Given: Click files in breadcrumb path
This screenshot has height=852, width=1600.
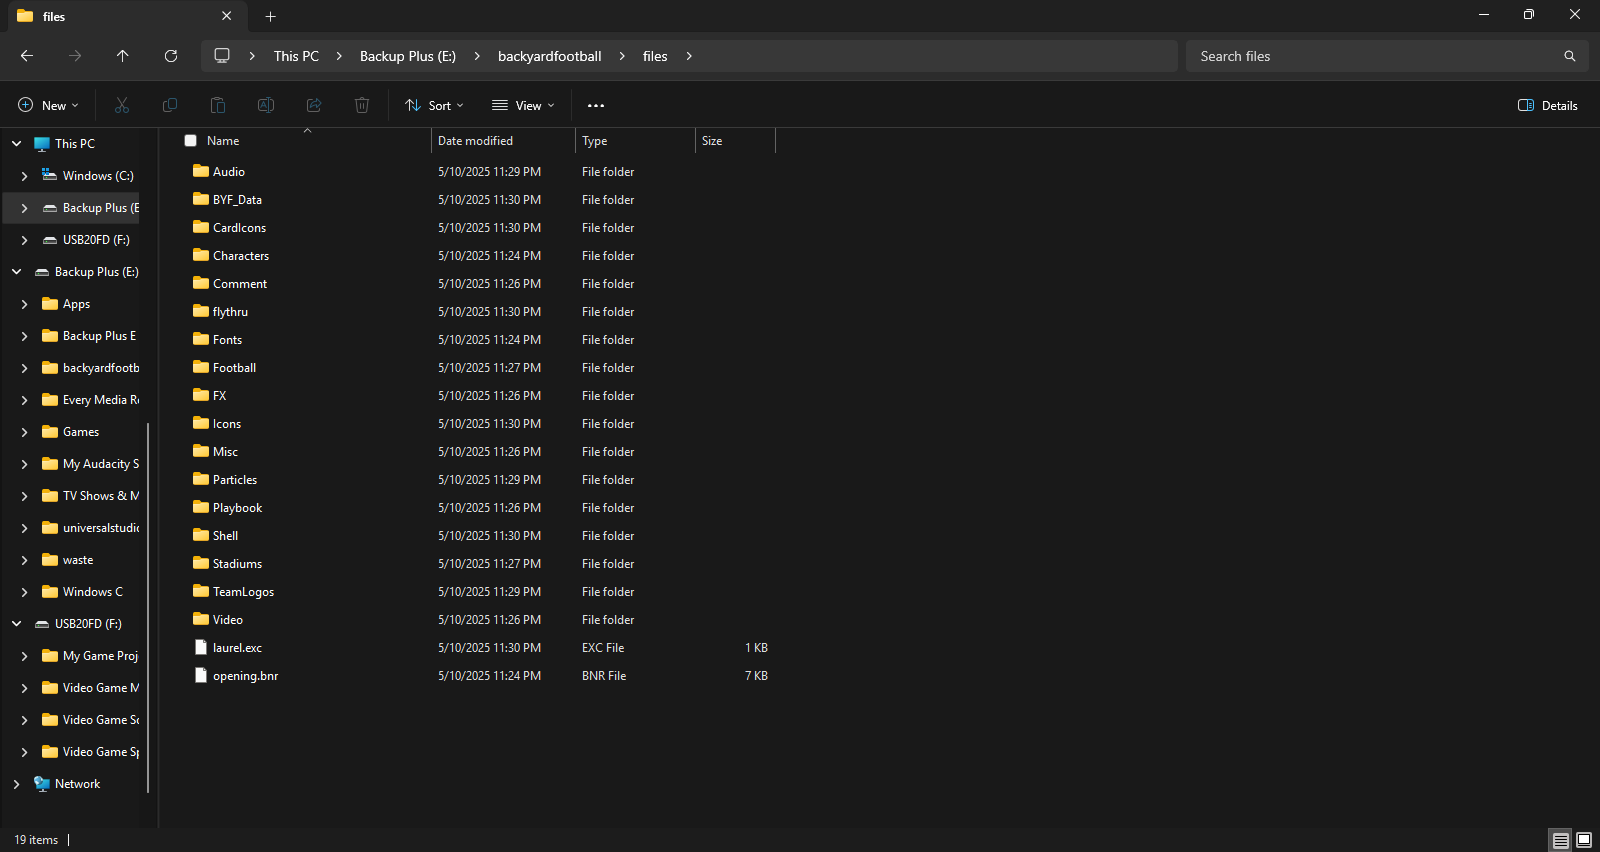Looking at the screenshot, I should (x=655, y=56).
